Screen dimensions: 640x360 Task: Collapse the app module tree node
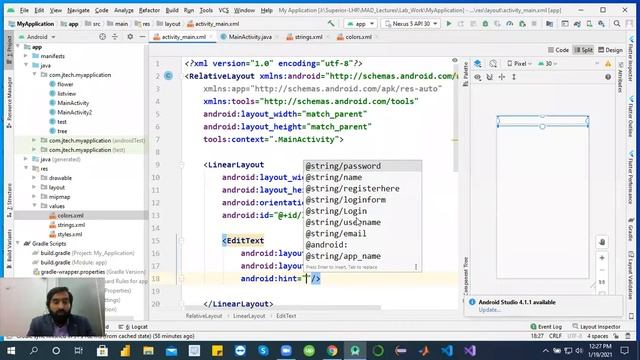[x=18, y=47]
